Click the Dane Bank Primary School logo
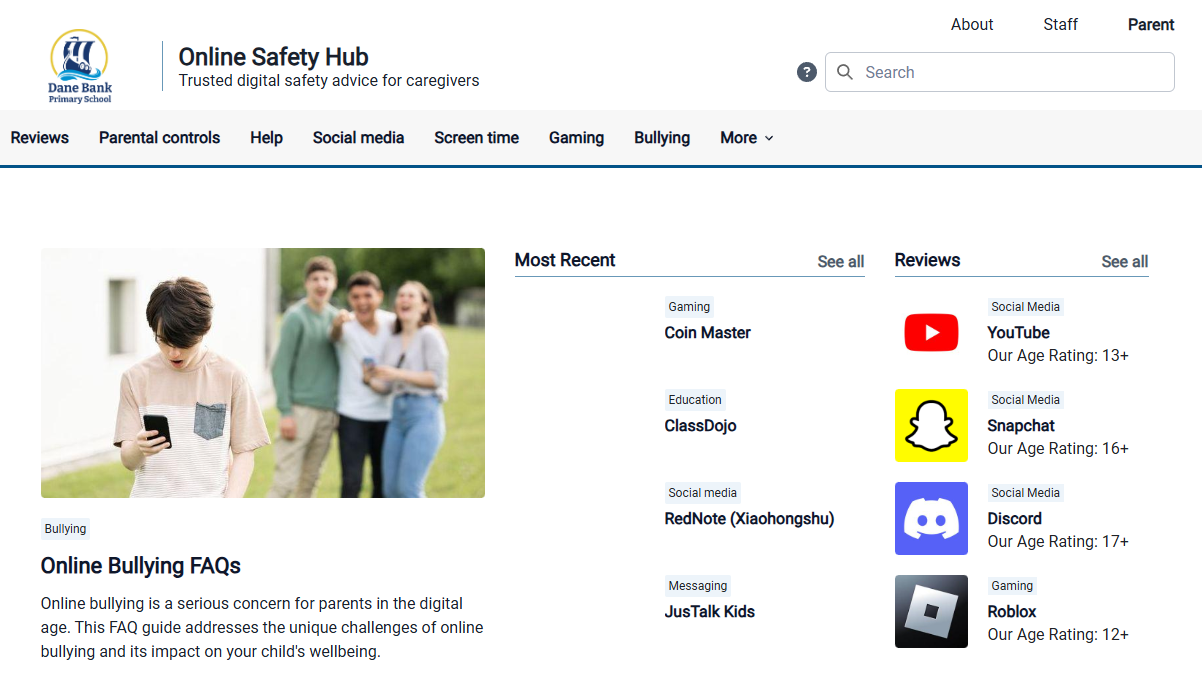This screenshot has height=679, width=1202. (x=80, y=66)
